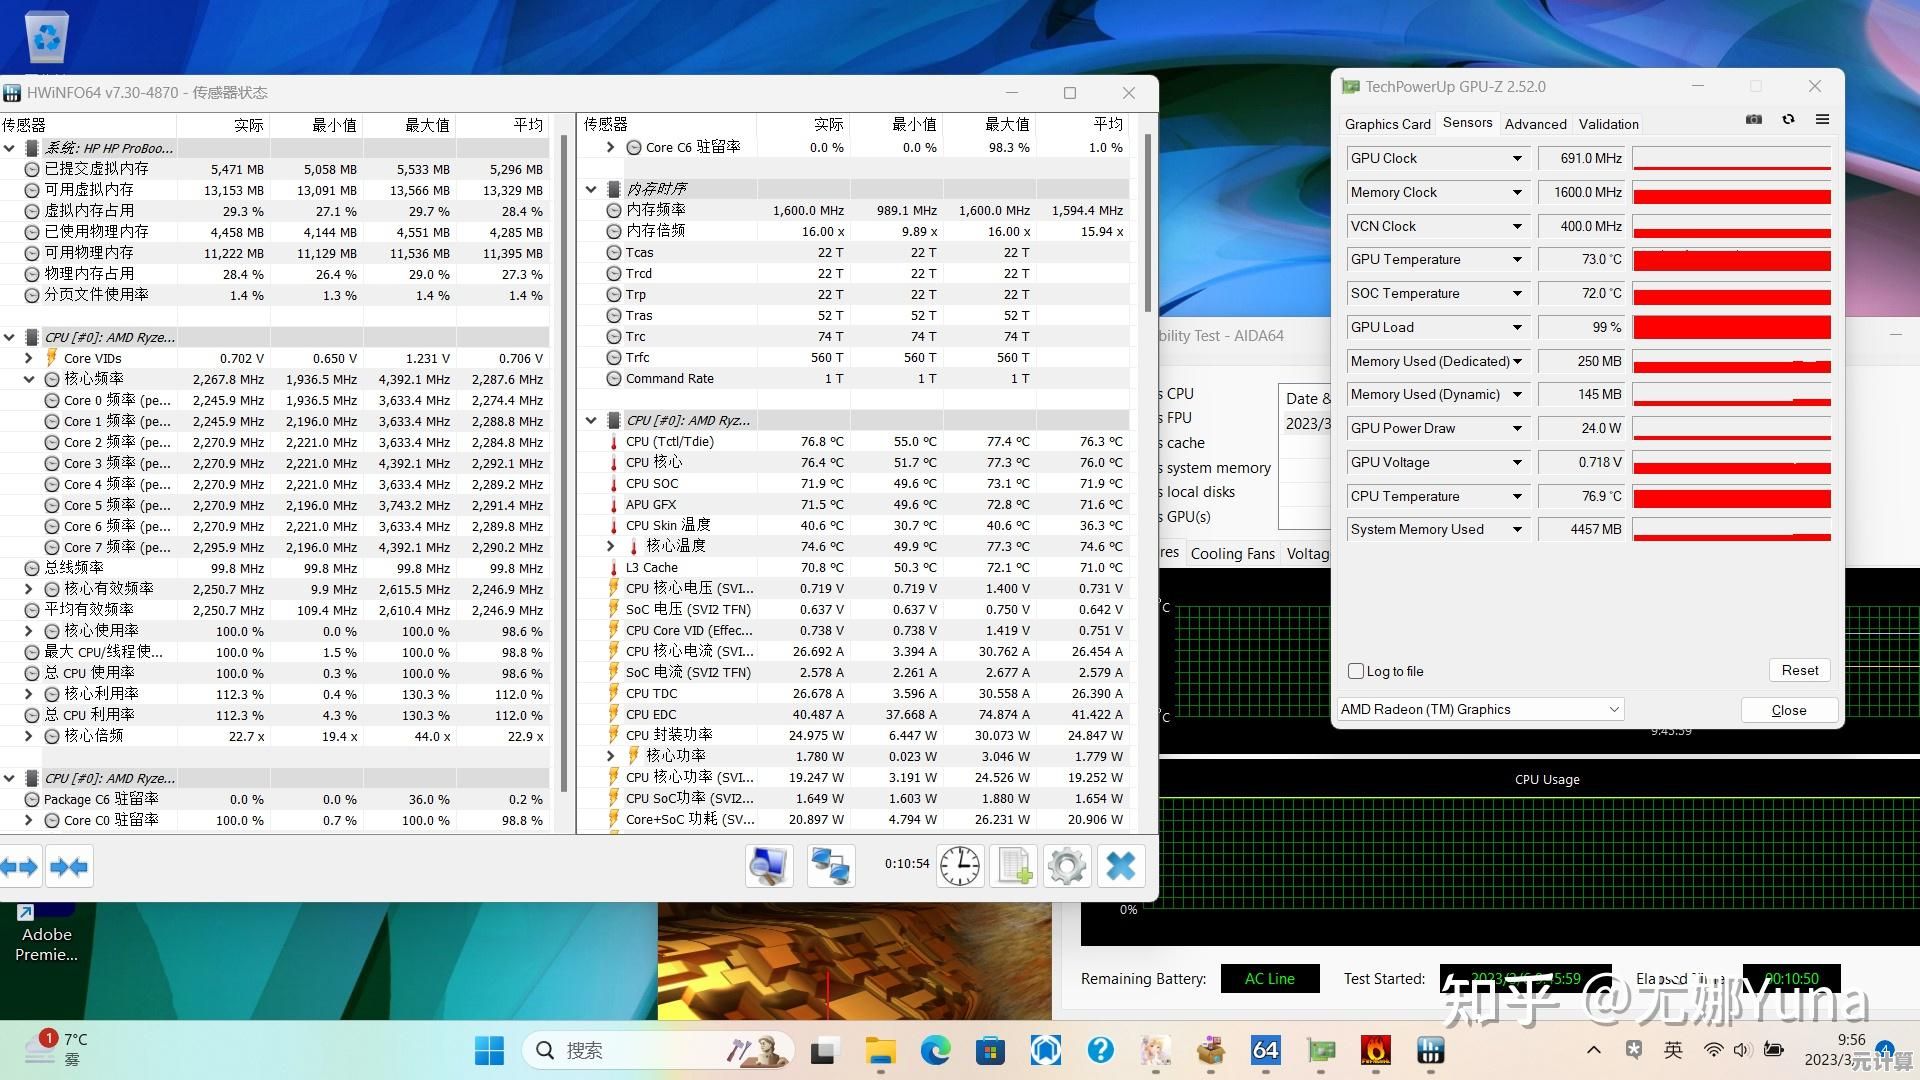Click the Close button in GPU-Z

click(1789, 710)
